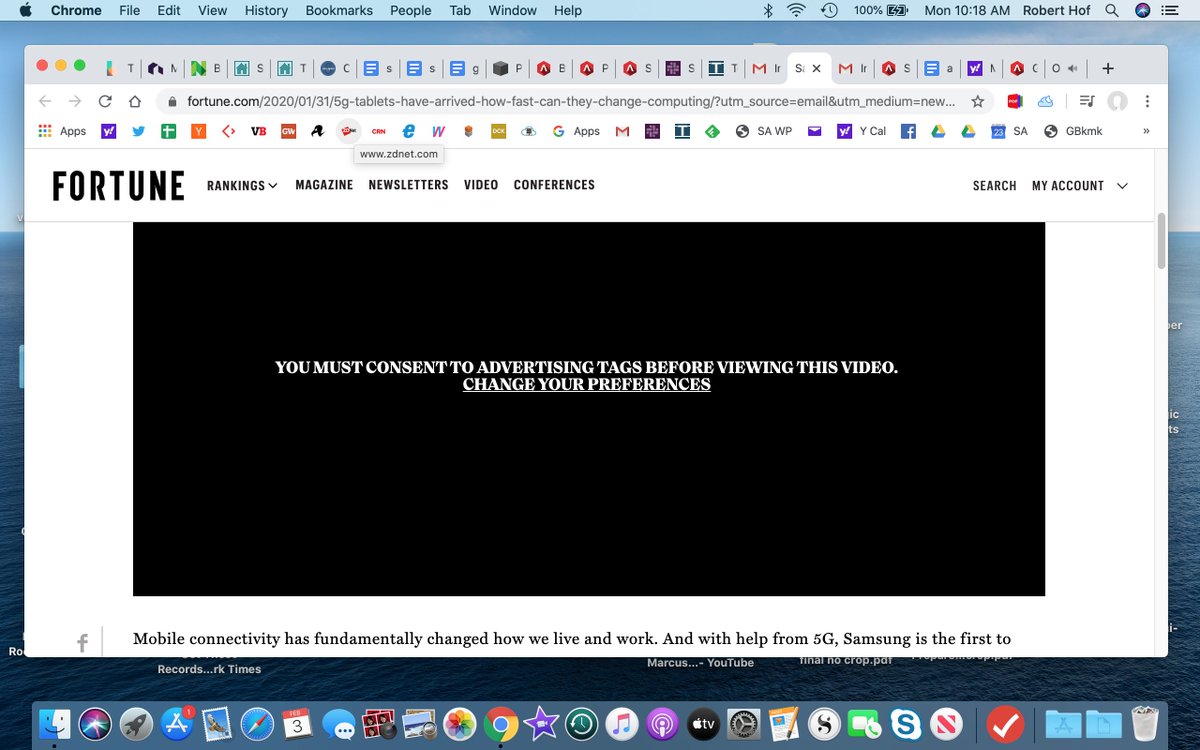Open the Trash in the Dock

1144,723
